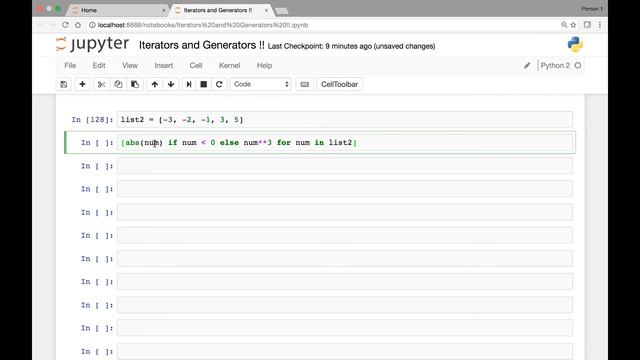The width and height of the screenshot is (640, 360).
Task: Run cell and select below icon
Action: coord(189,84)
